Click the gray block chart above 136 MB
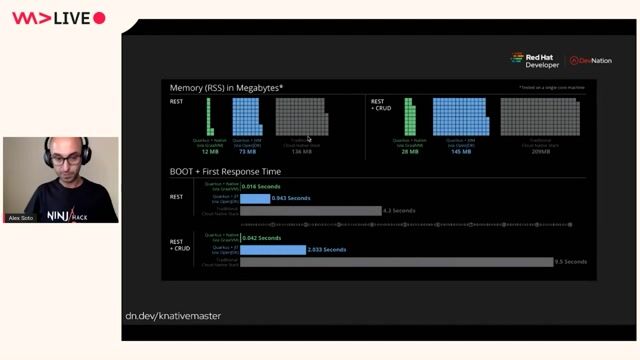640x360 pixels. click(302, 117)
